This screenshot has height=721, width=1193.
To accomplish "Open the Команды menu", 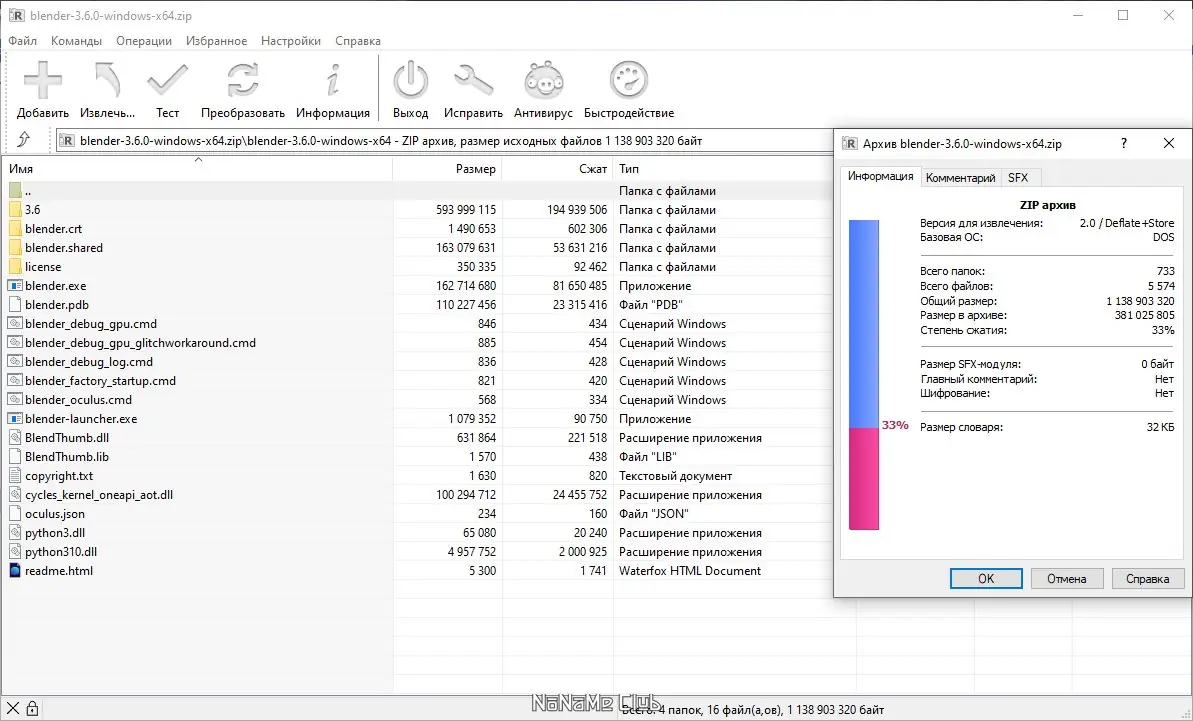I will (x=76, y=41).
